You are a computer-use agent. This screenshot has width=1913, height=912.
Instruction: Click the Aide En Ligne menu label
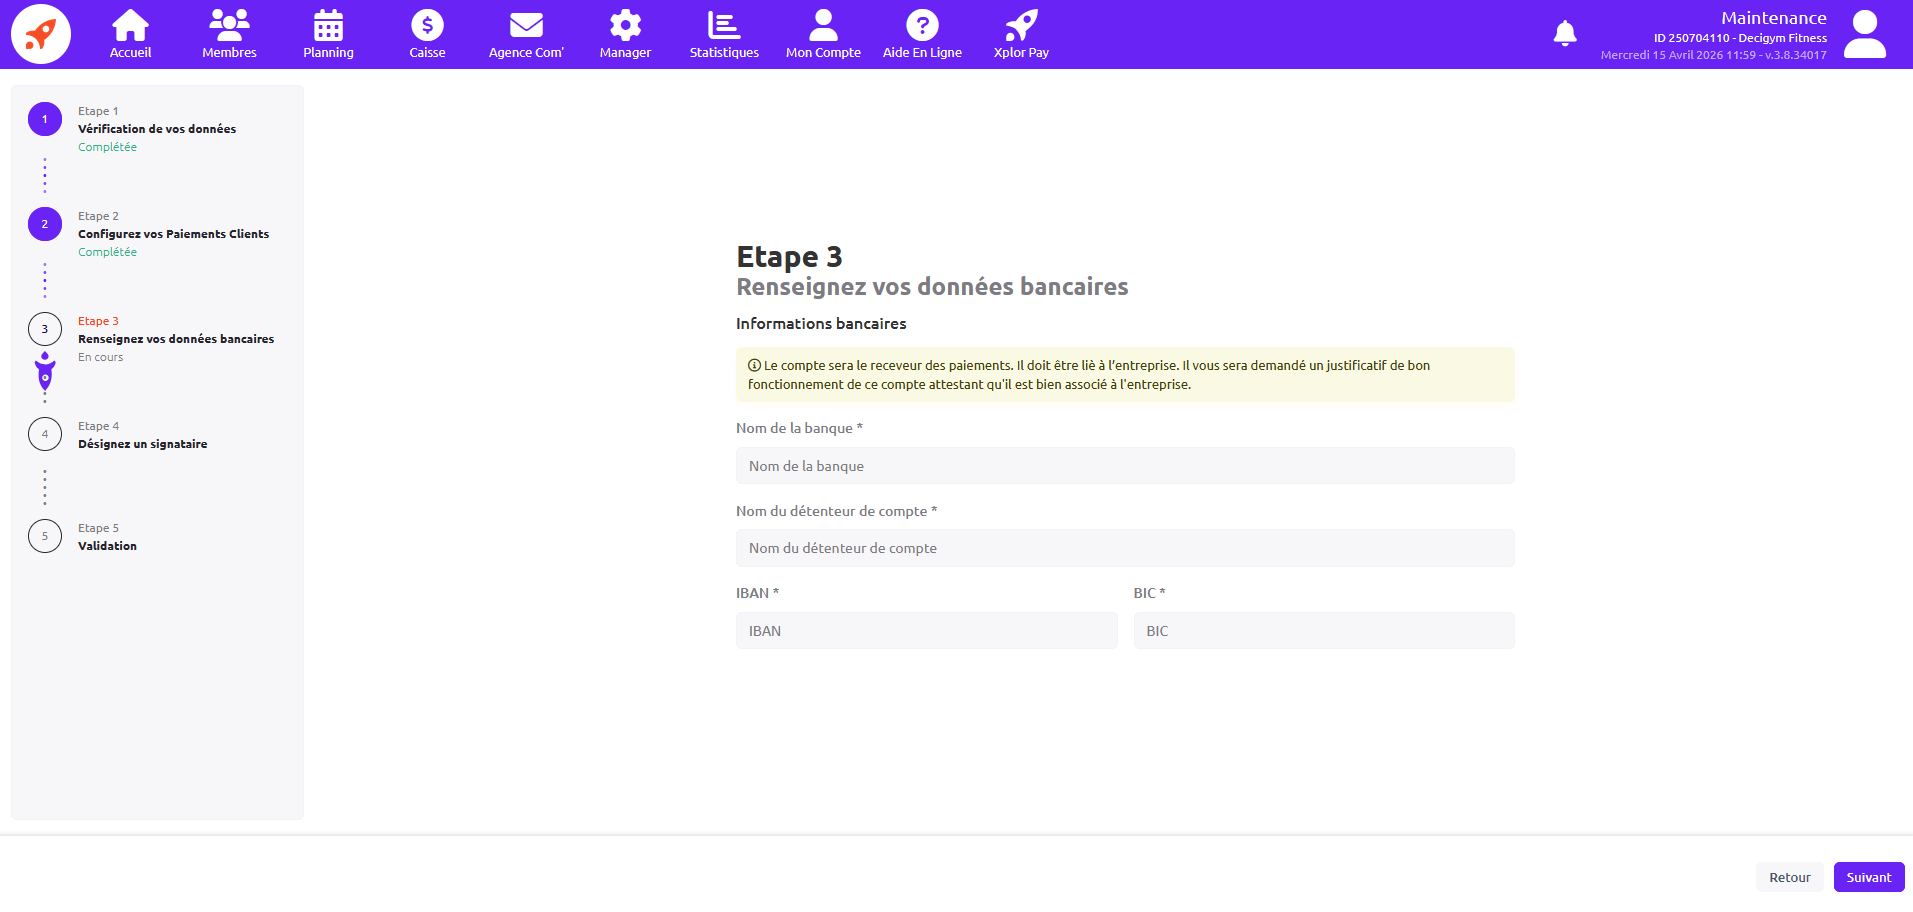[x=922, y=53]
